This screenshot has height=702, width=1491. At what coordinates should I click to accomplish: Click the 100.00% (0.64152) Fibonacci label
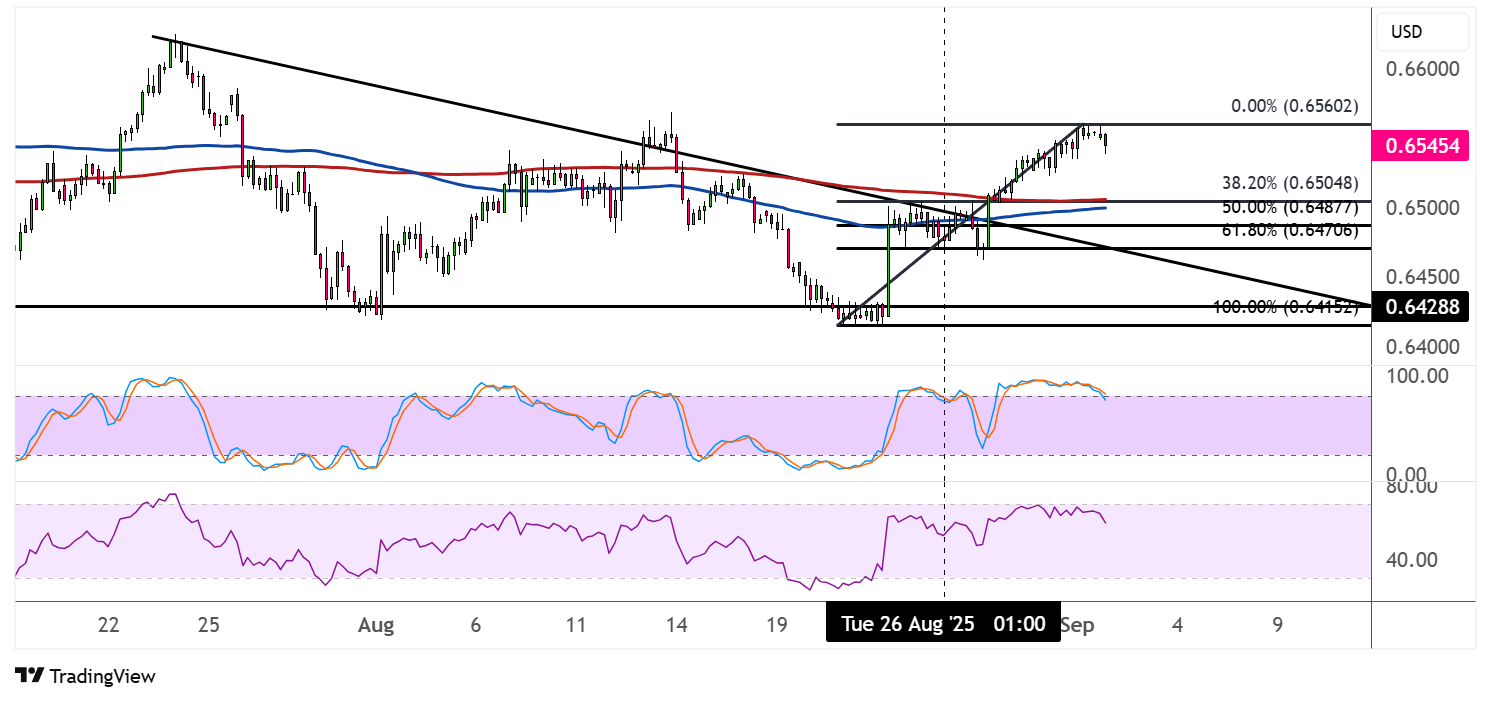(1286, 307)
